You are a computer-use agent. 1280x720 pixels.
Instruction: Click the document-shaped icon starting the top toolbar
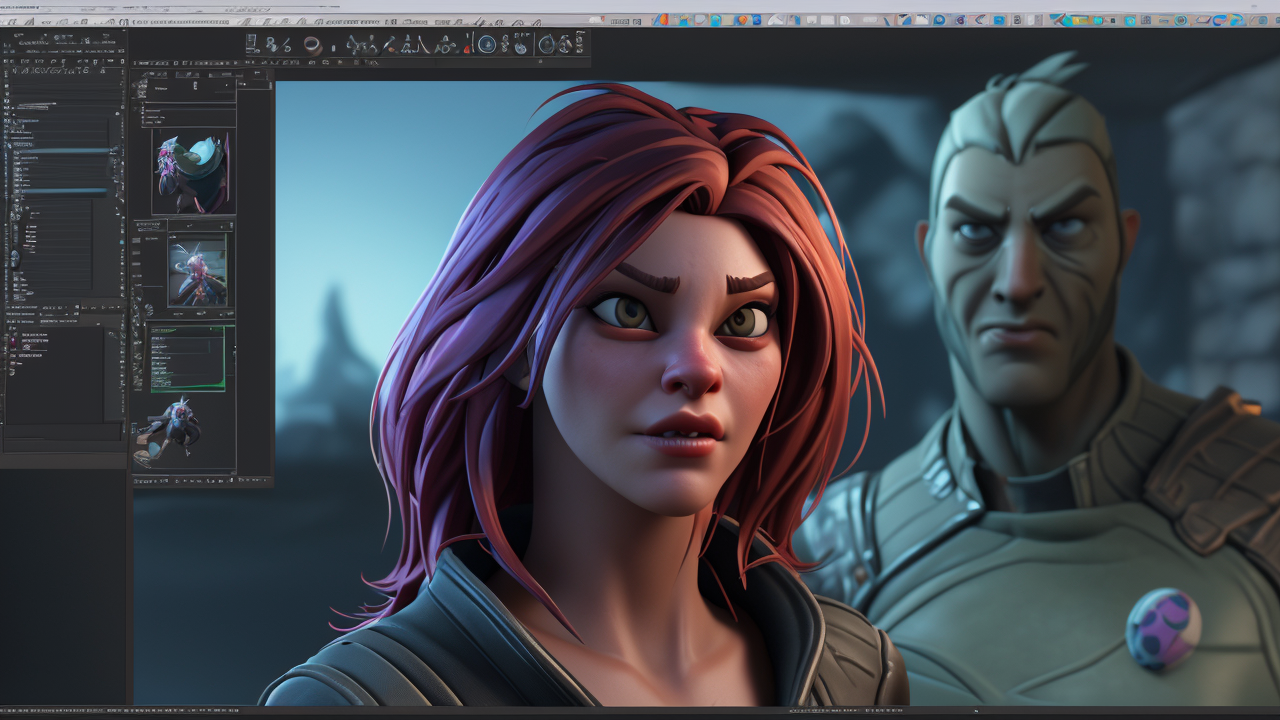tap(253, 44)
